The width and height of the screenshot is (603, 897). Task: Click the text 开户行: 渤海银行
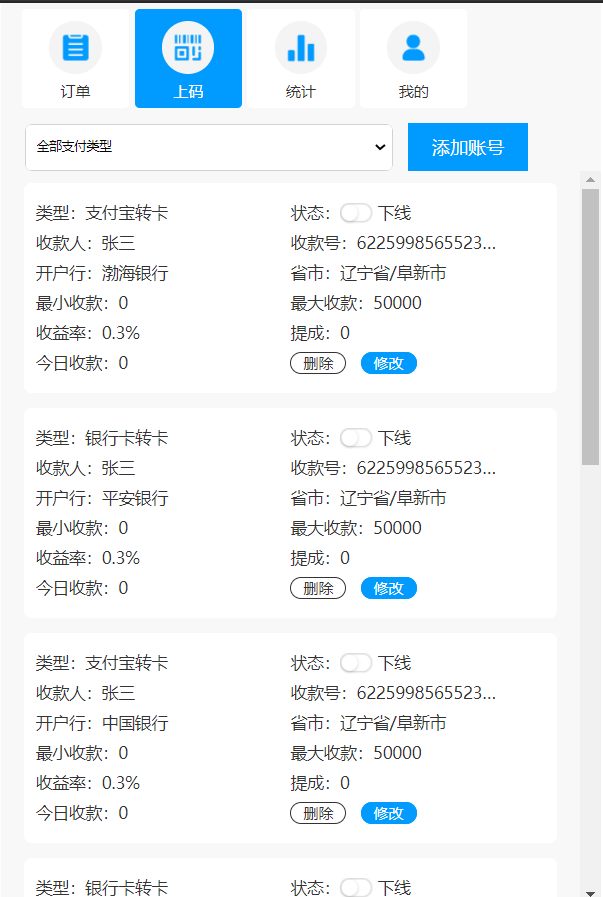pyautogui.click(x=102, y=273)
